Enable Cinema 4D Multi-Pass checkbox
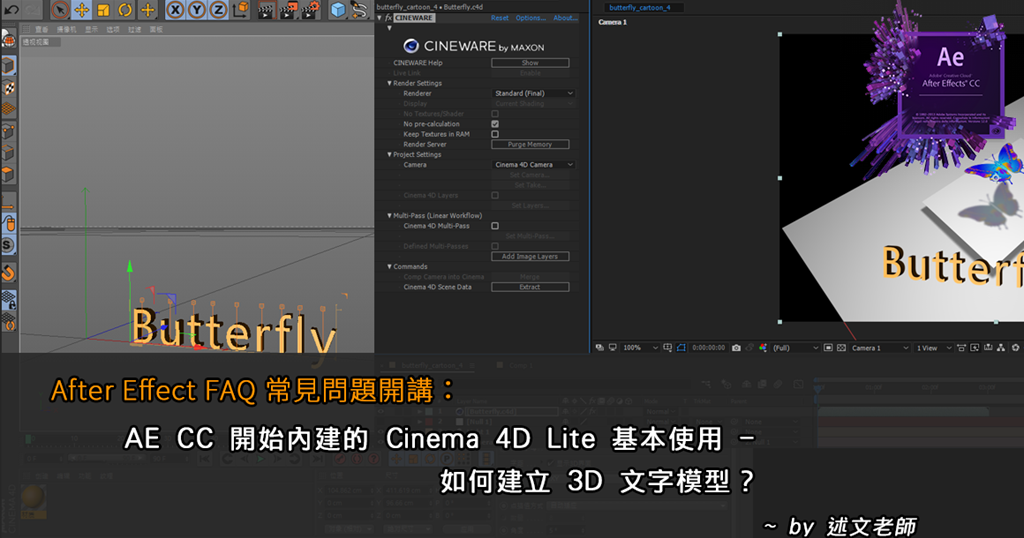This screenshot has height=538, width=1024. click(495, 226)
